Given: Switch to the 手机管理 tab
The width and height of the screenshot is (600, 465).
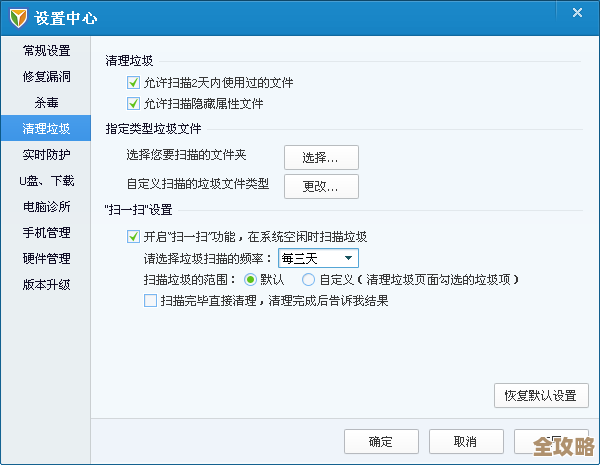Looking at the screenshot, I should pyautogui.click(x=46, y=233).
